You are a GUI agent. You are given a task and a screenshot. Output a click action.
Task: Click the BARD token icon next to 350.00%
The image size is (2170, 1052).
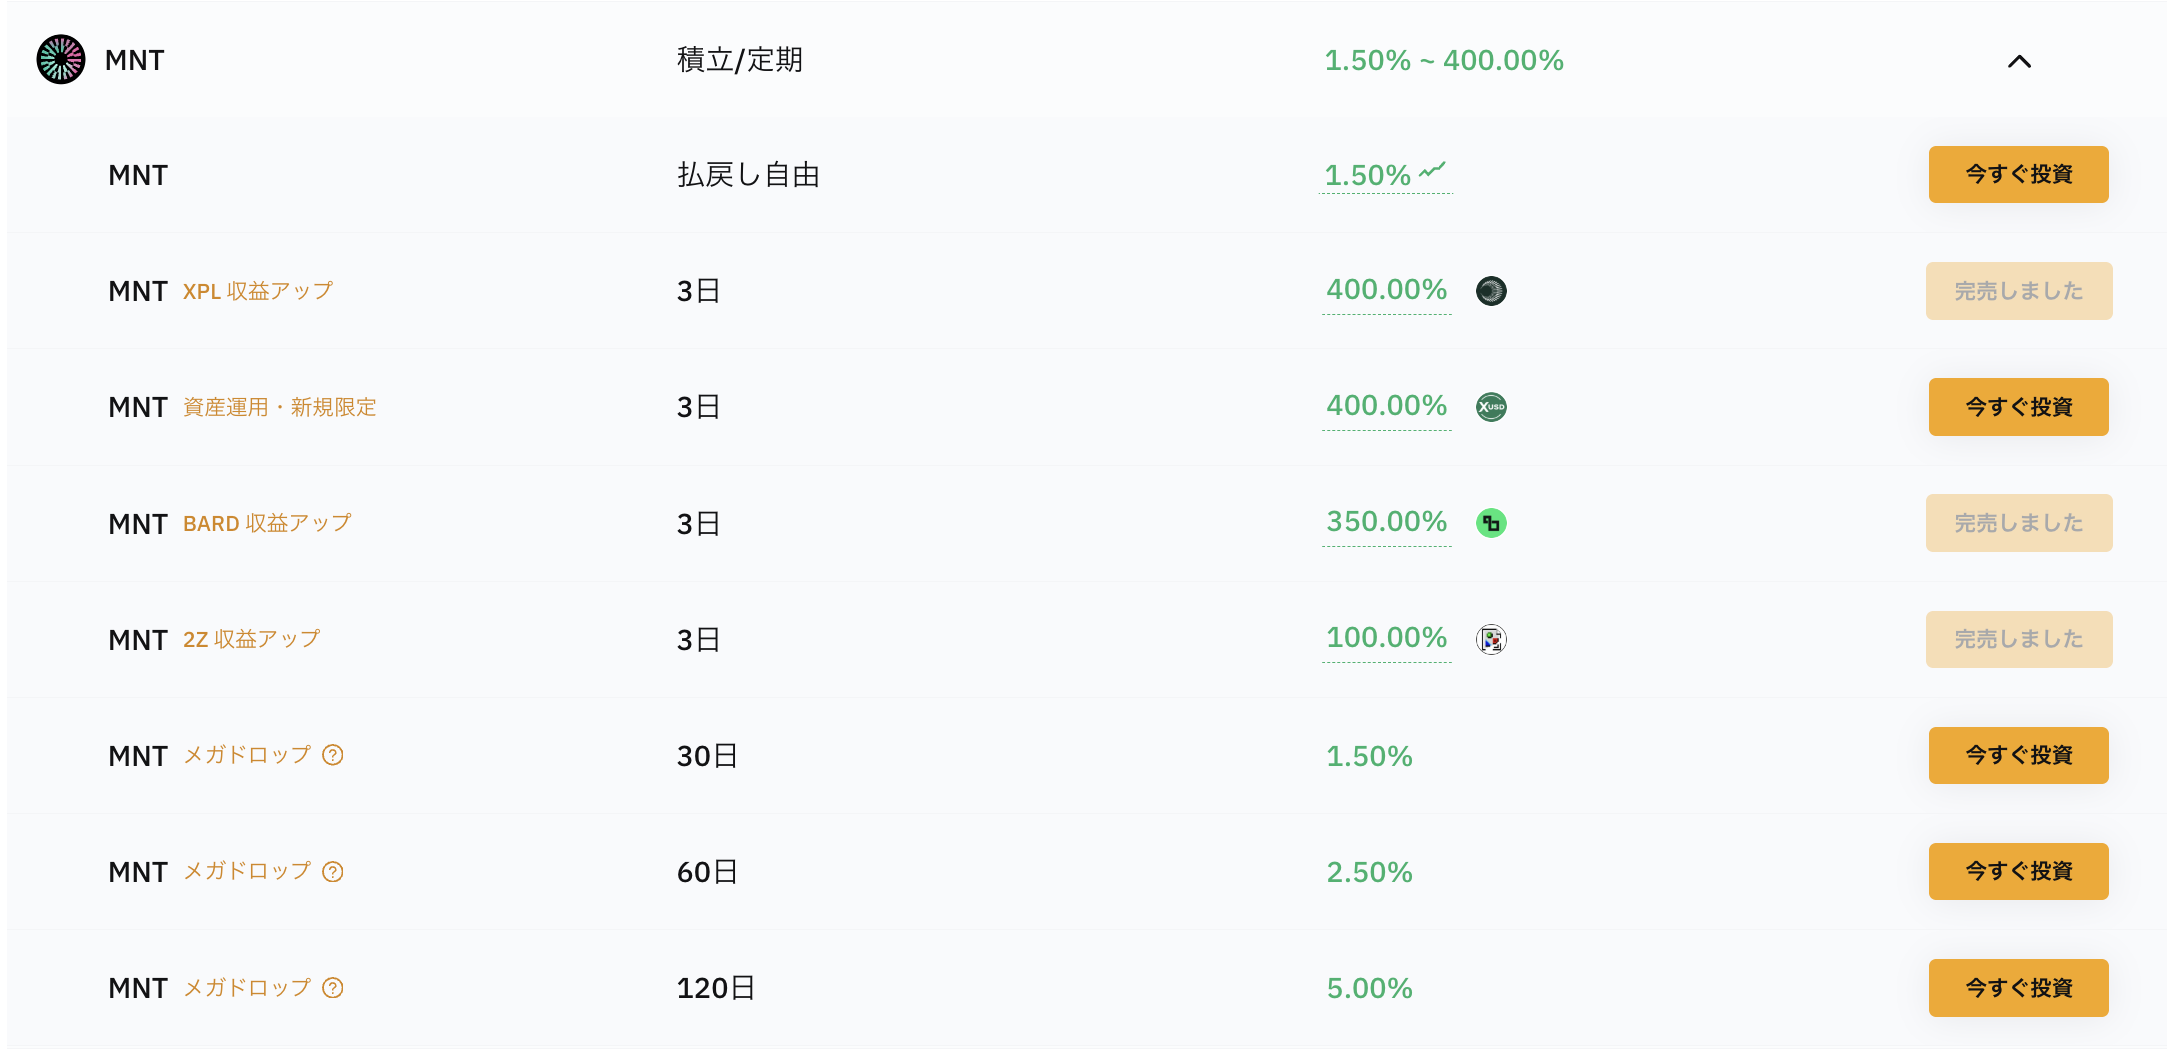1491,523
